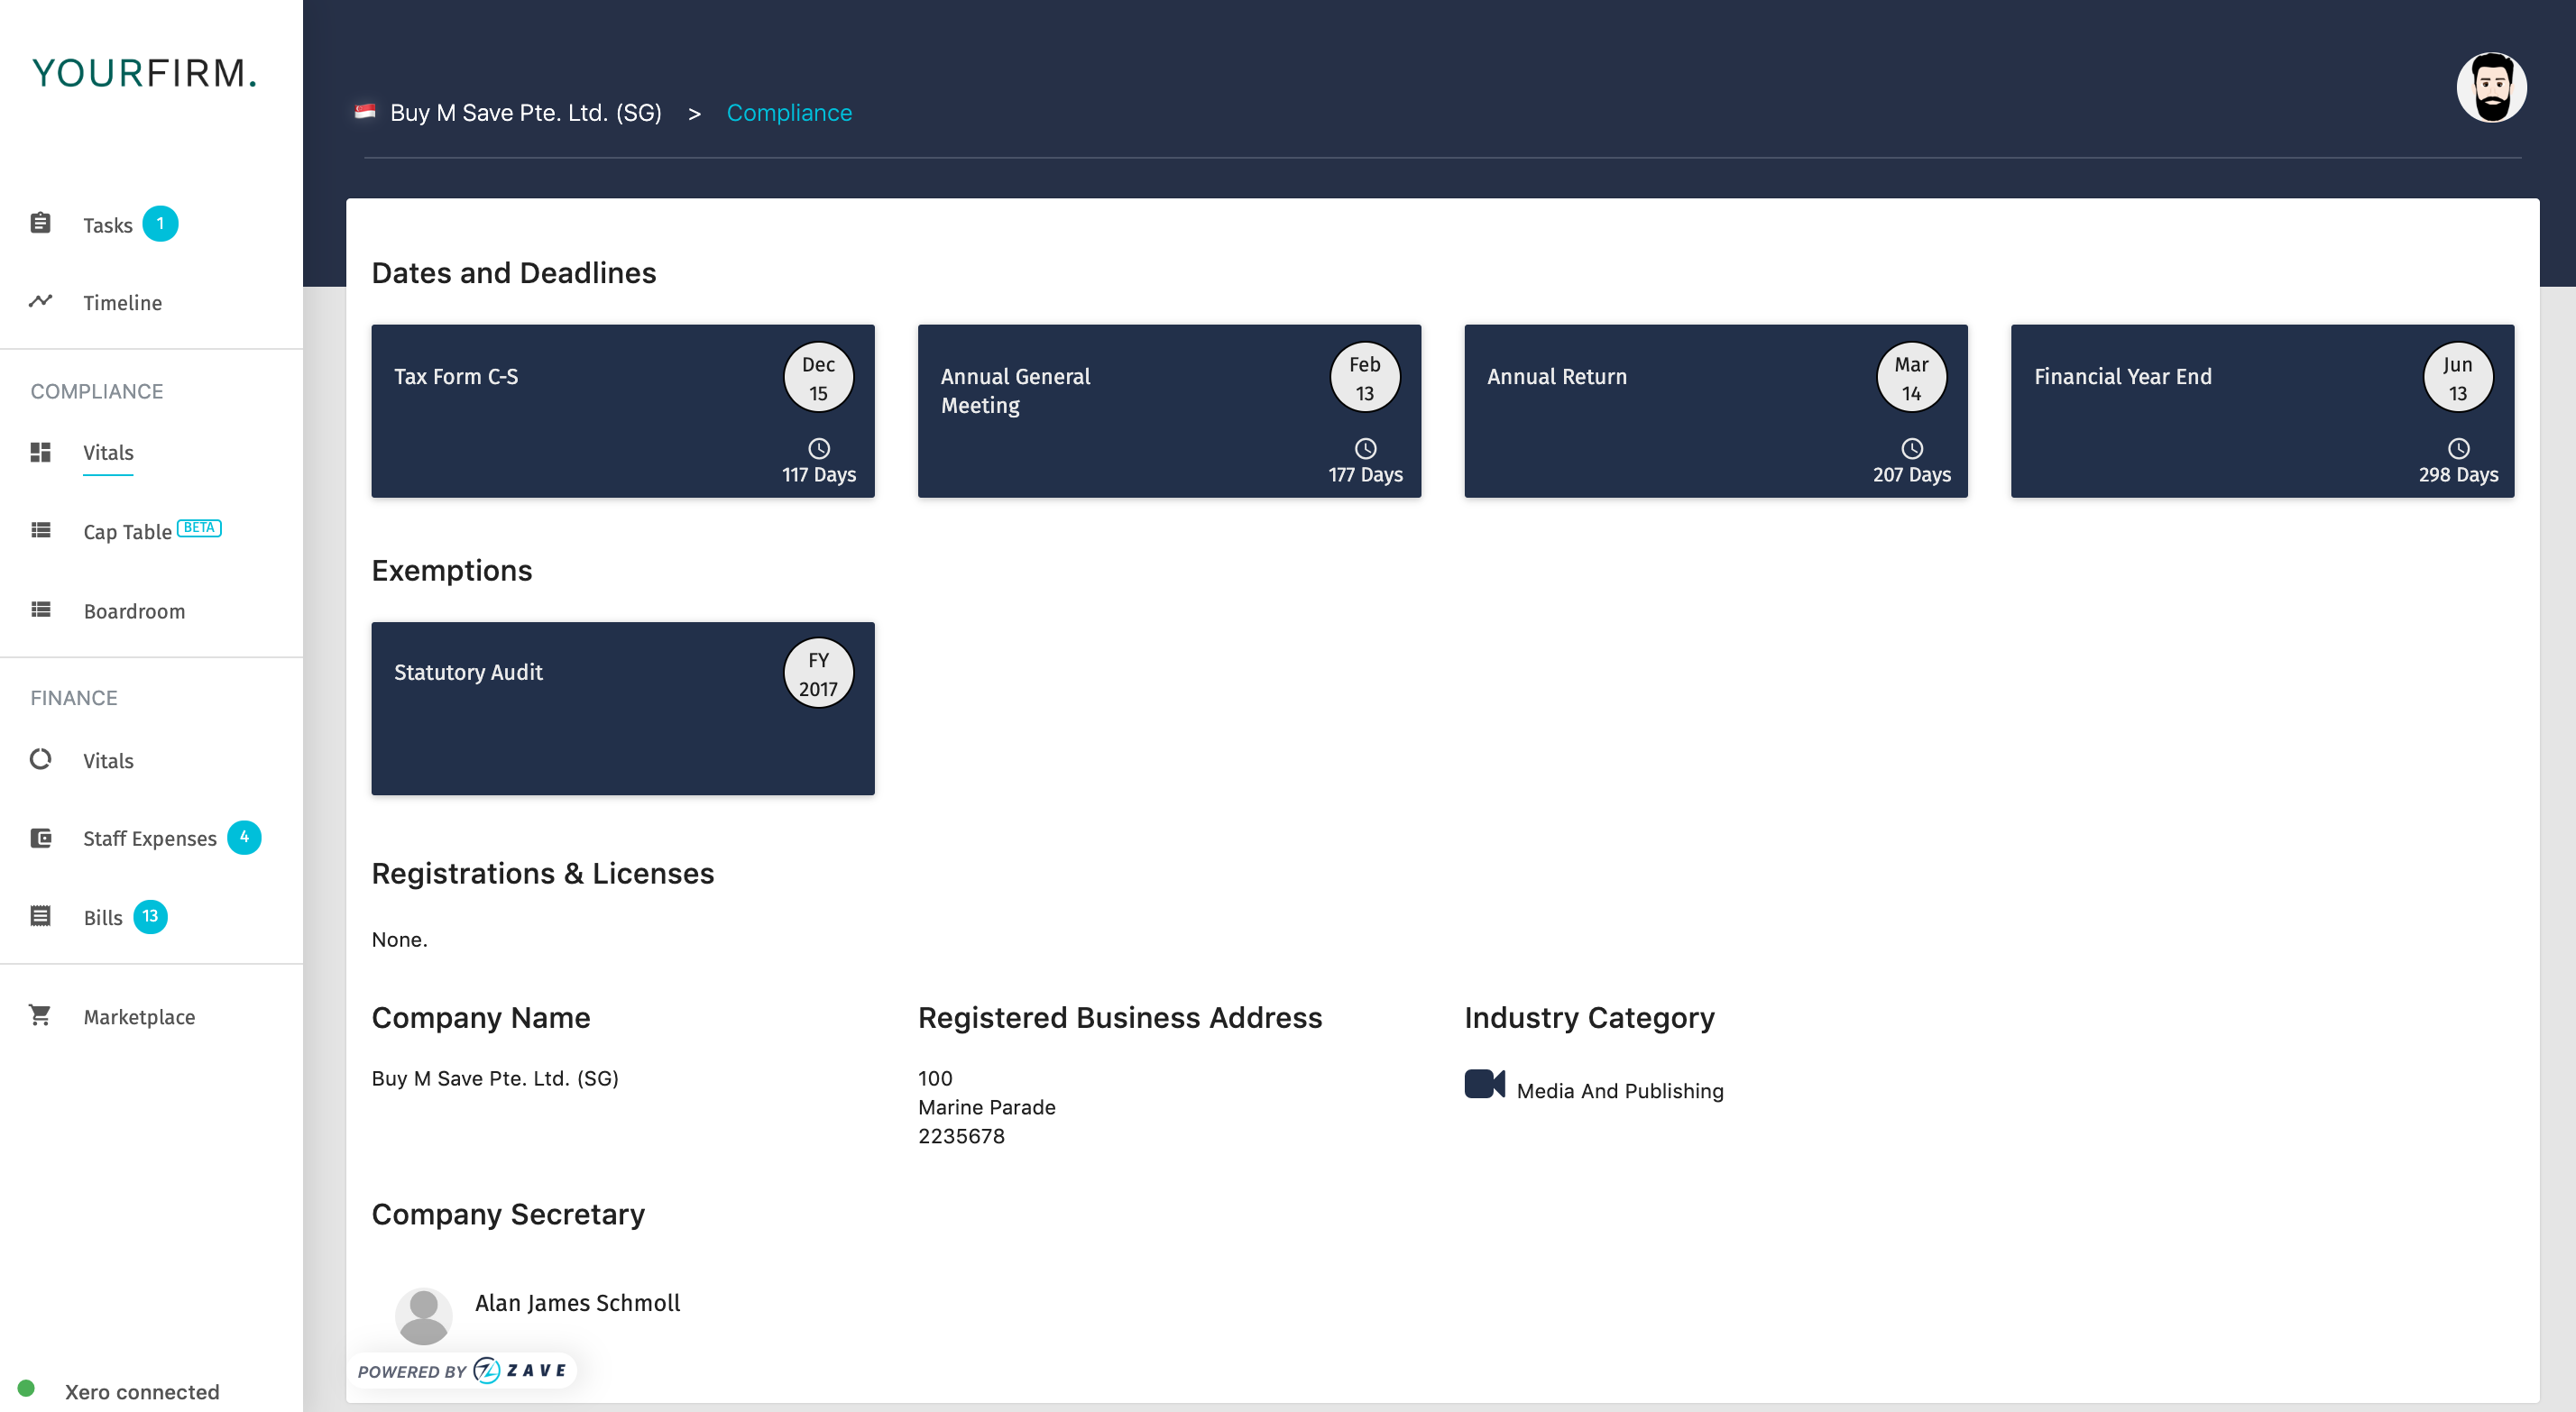Click the Tasks badge showing 1
This screenshot has width=2576, height=1412.
160,224
